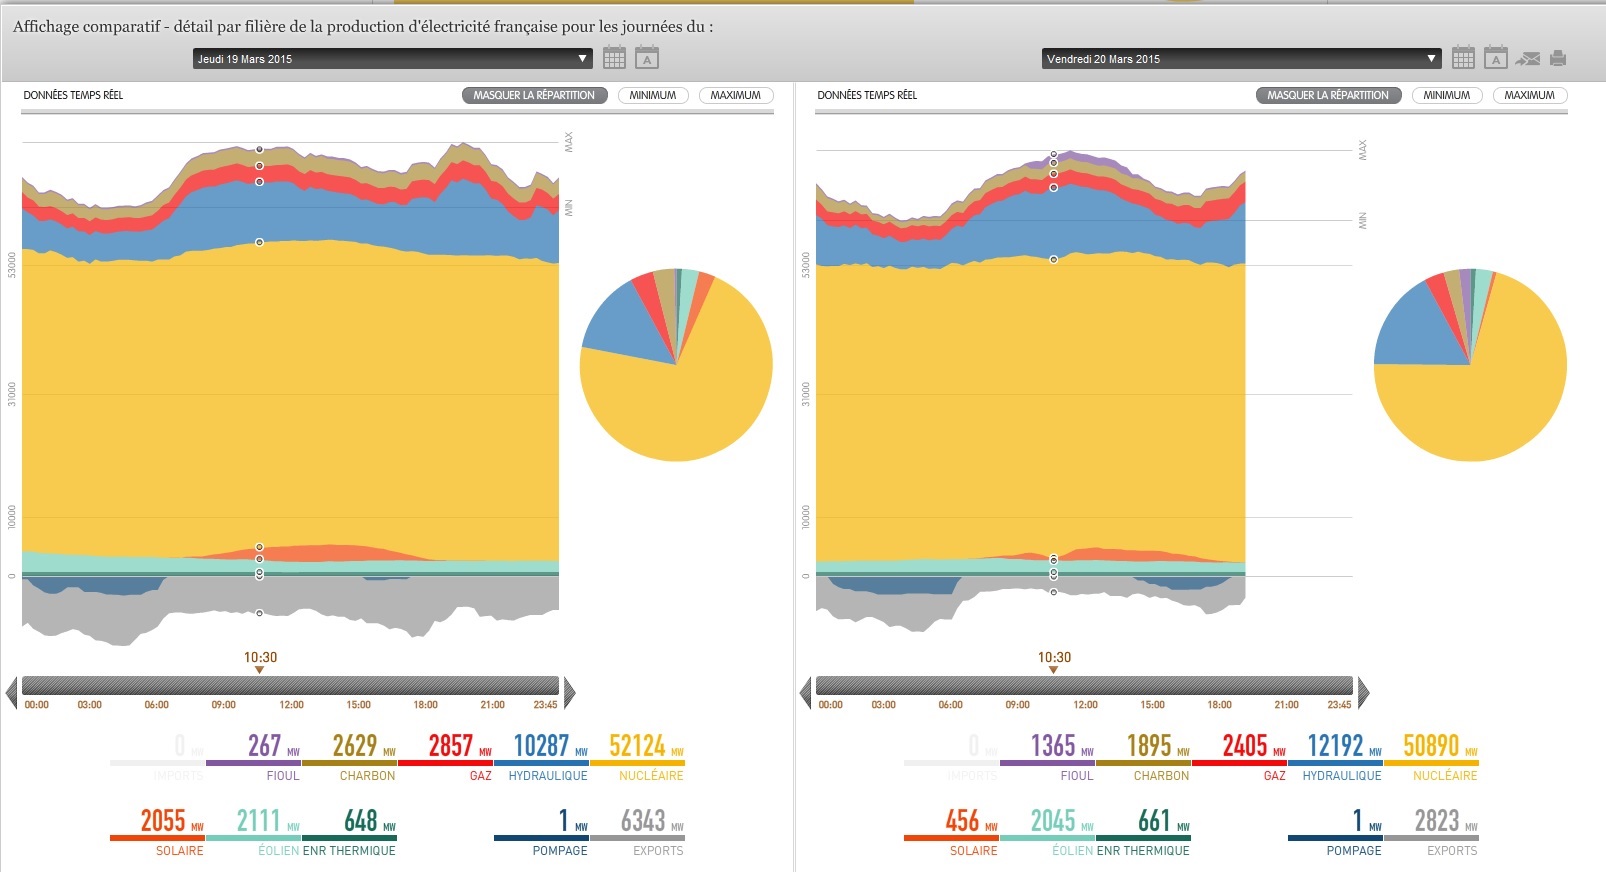Click the HYDRAULIQUE 12192 MW label on the right panel
This screenshot has height=874, width=1606.
tap(1342, 757)
